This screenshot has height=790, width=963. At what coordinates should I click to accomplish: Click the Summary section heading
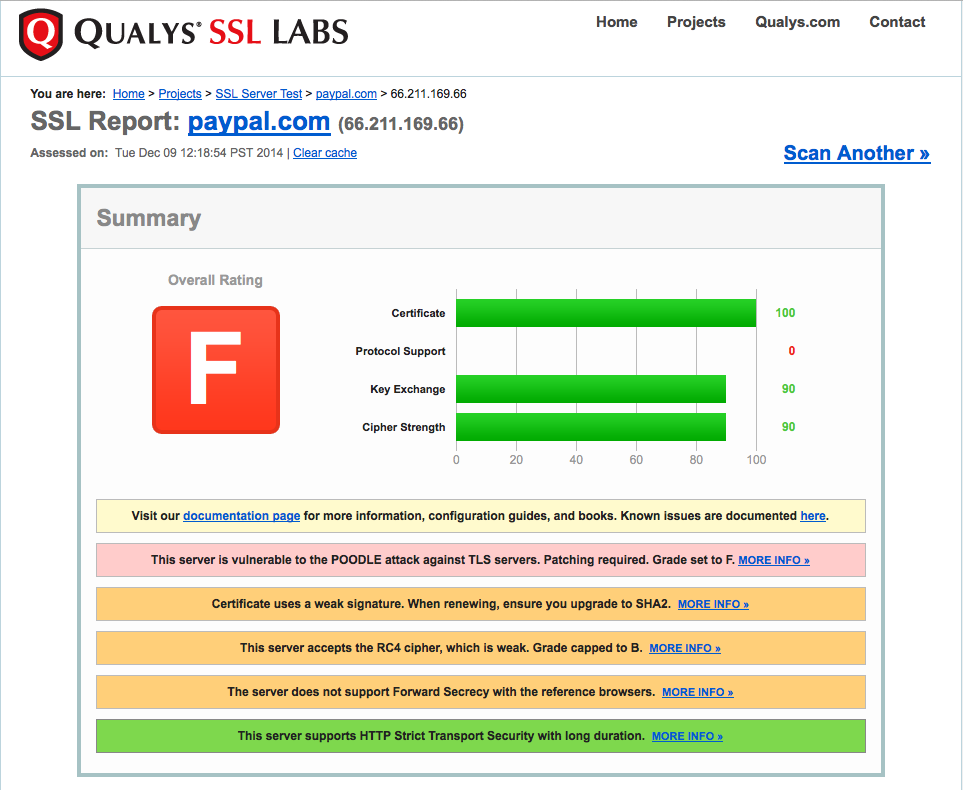click(x=149, y=218)
